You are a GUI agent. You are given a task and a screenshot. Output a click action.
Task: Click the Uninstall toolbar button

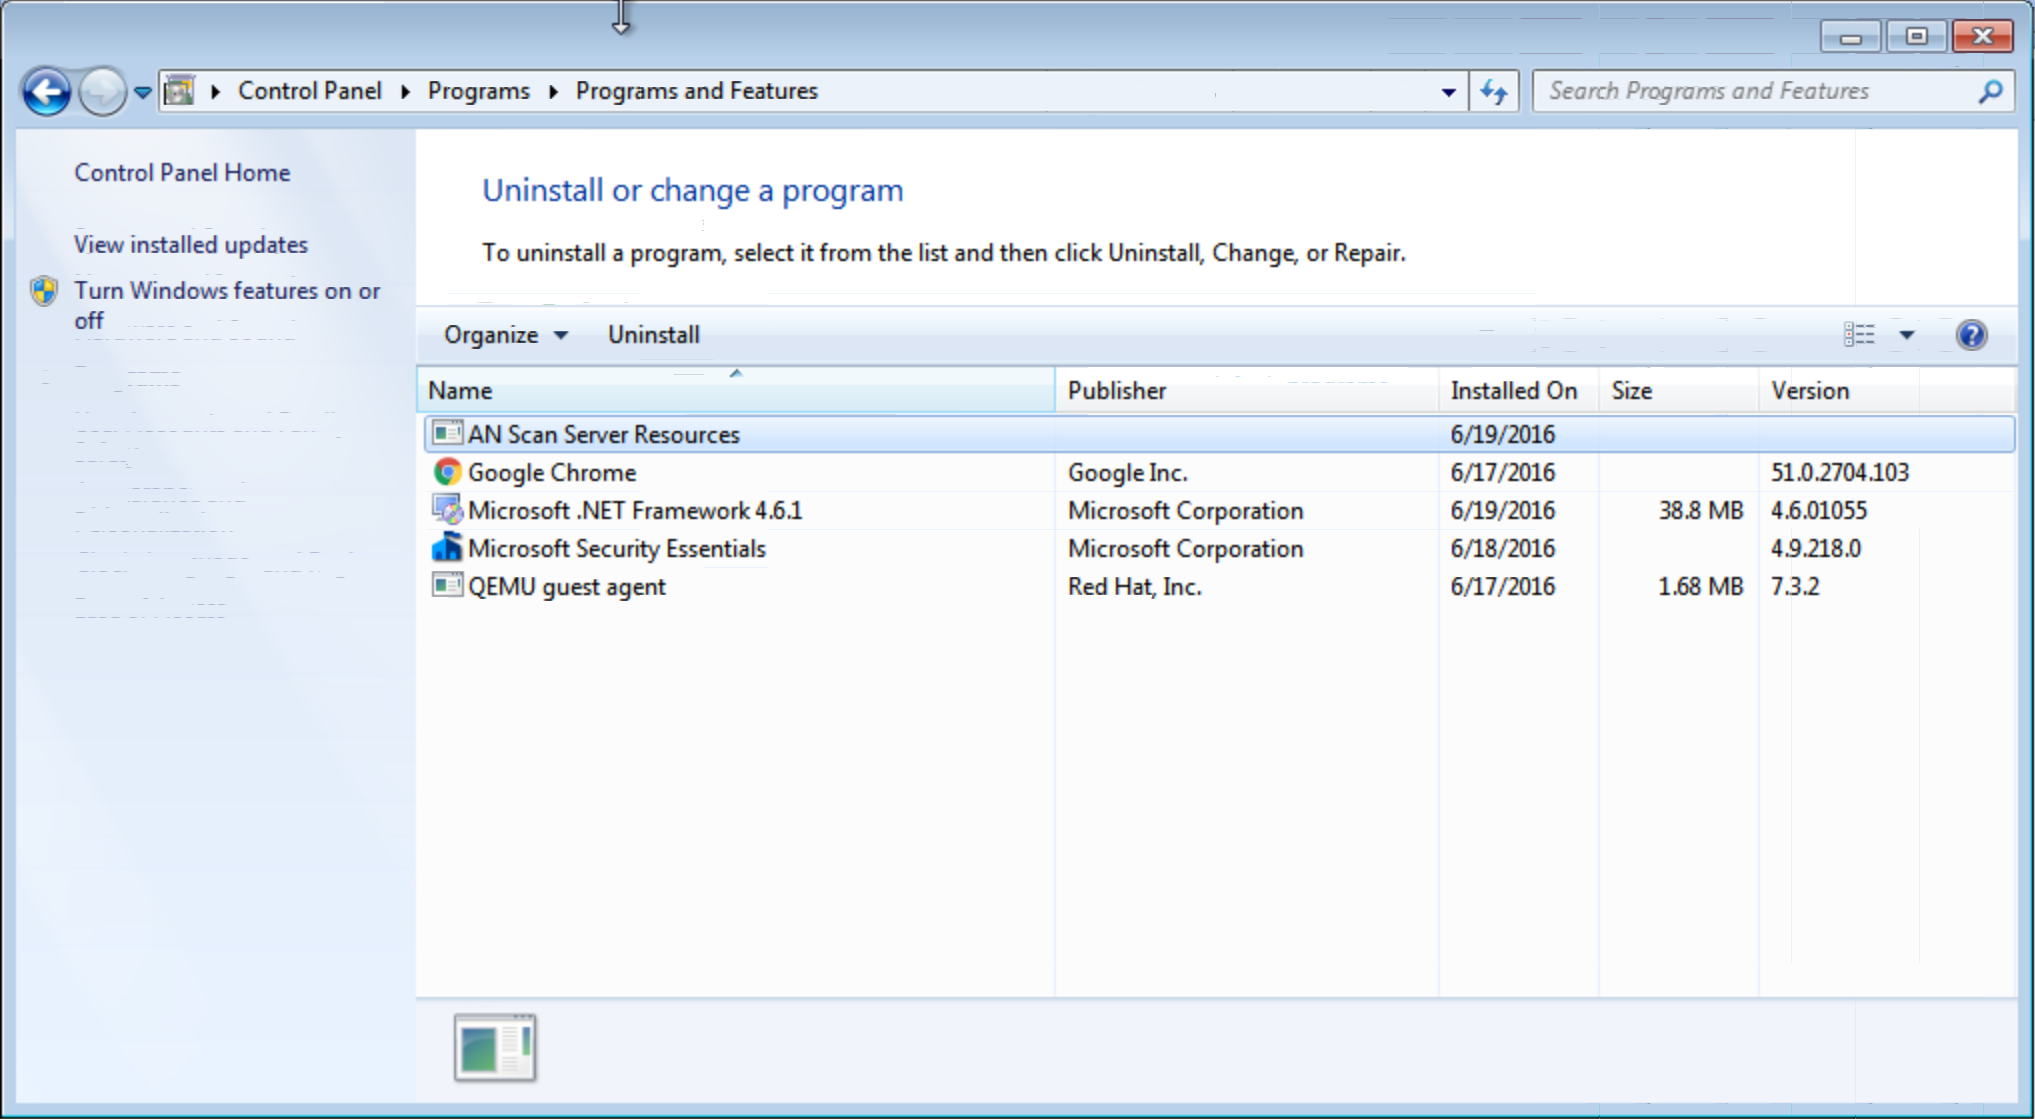click(x=654, y=335)
